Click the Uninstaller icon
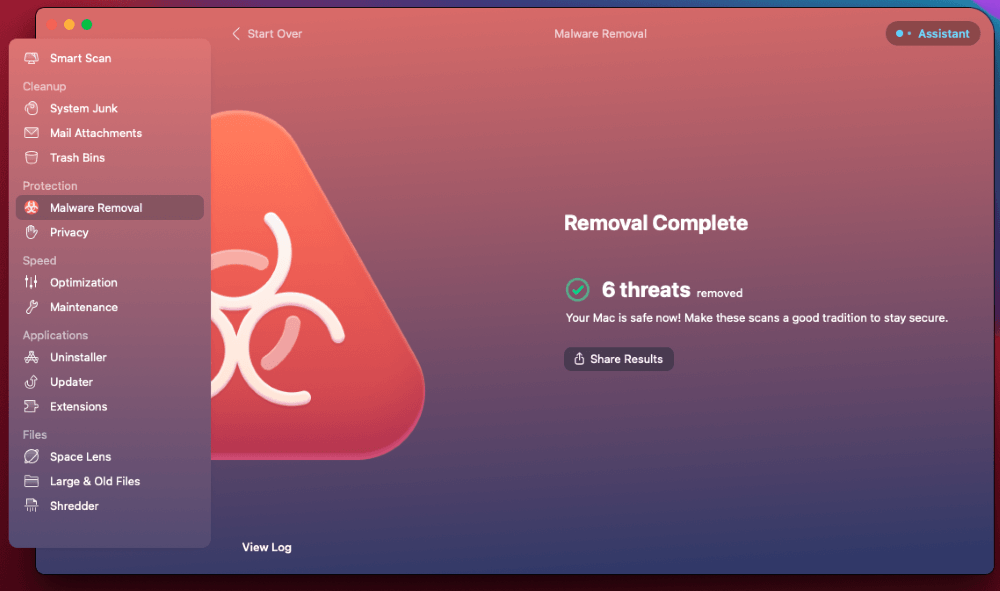This screenshot has height=591, width=1000. (x=31, y=357)
